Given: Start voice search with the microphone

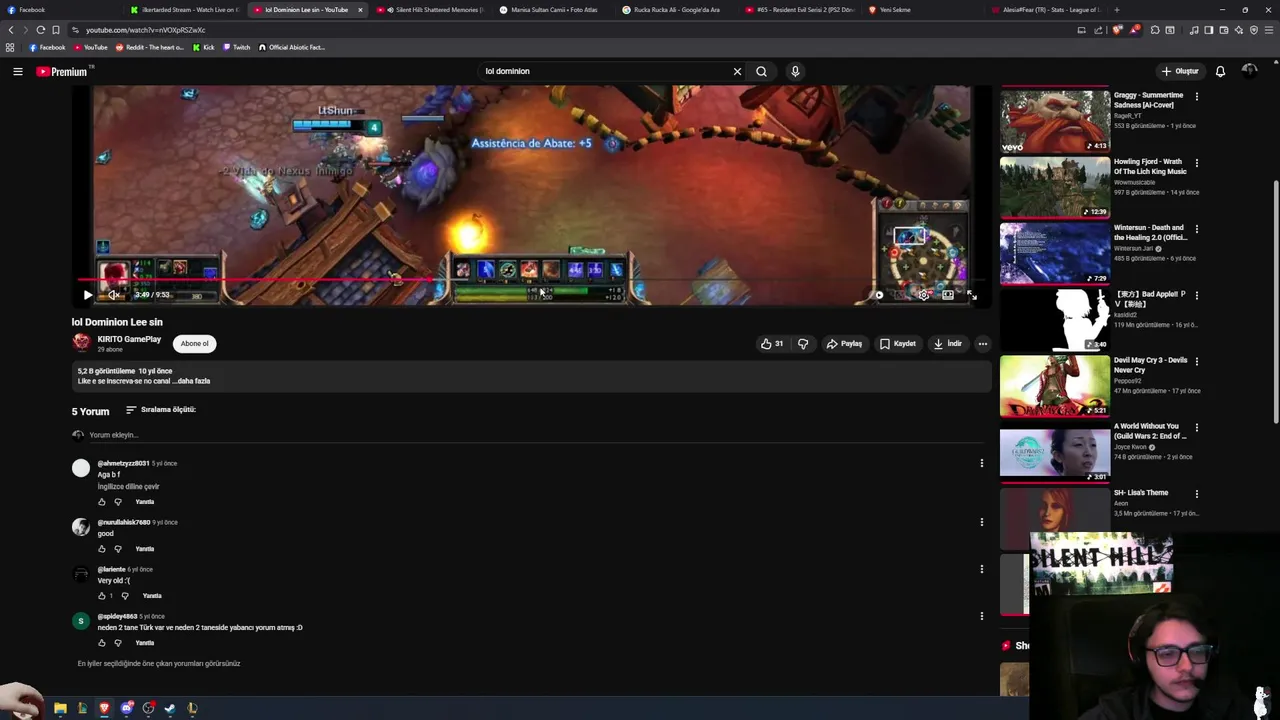Looking at the screenshot, I should [795, 71].
